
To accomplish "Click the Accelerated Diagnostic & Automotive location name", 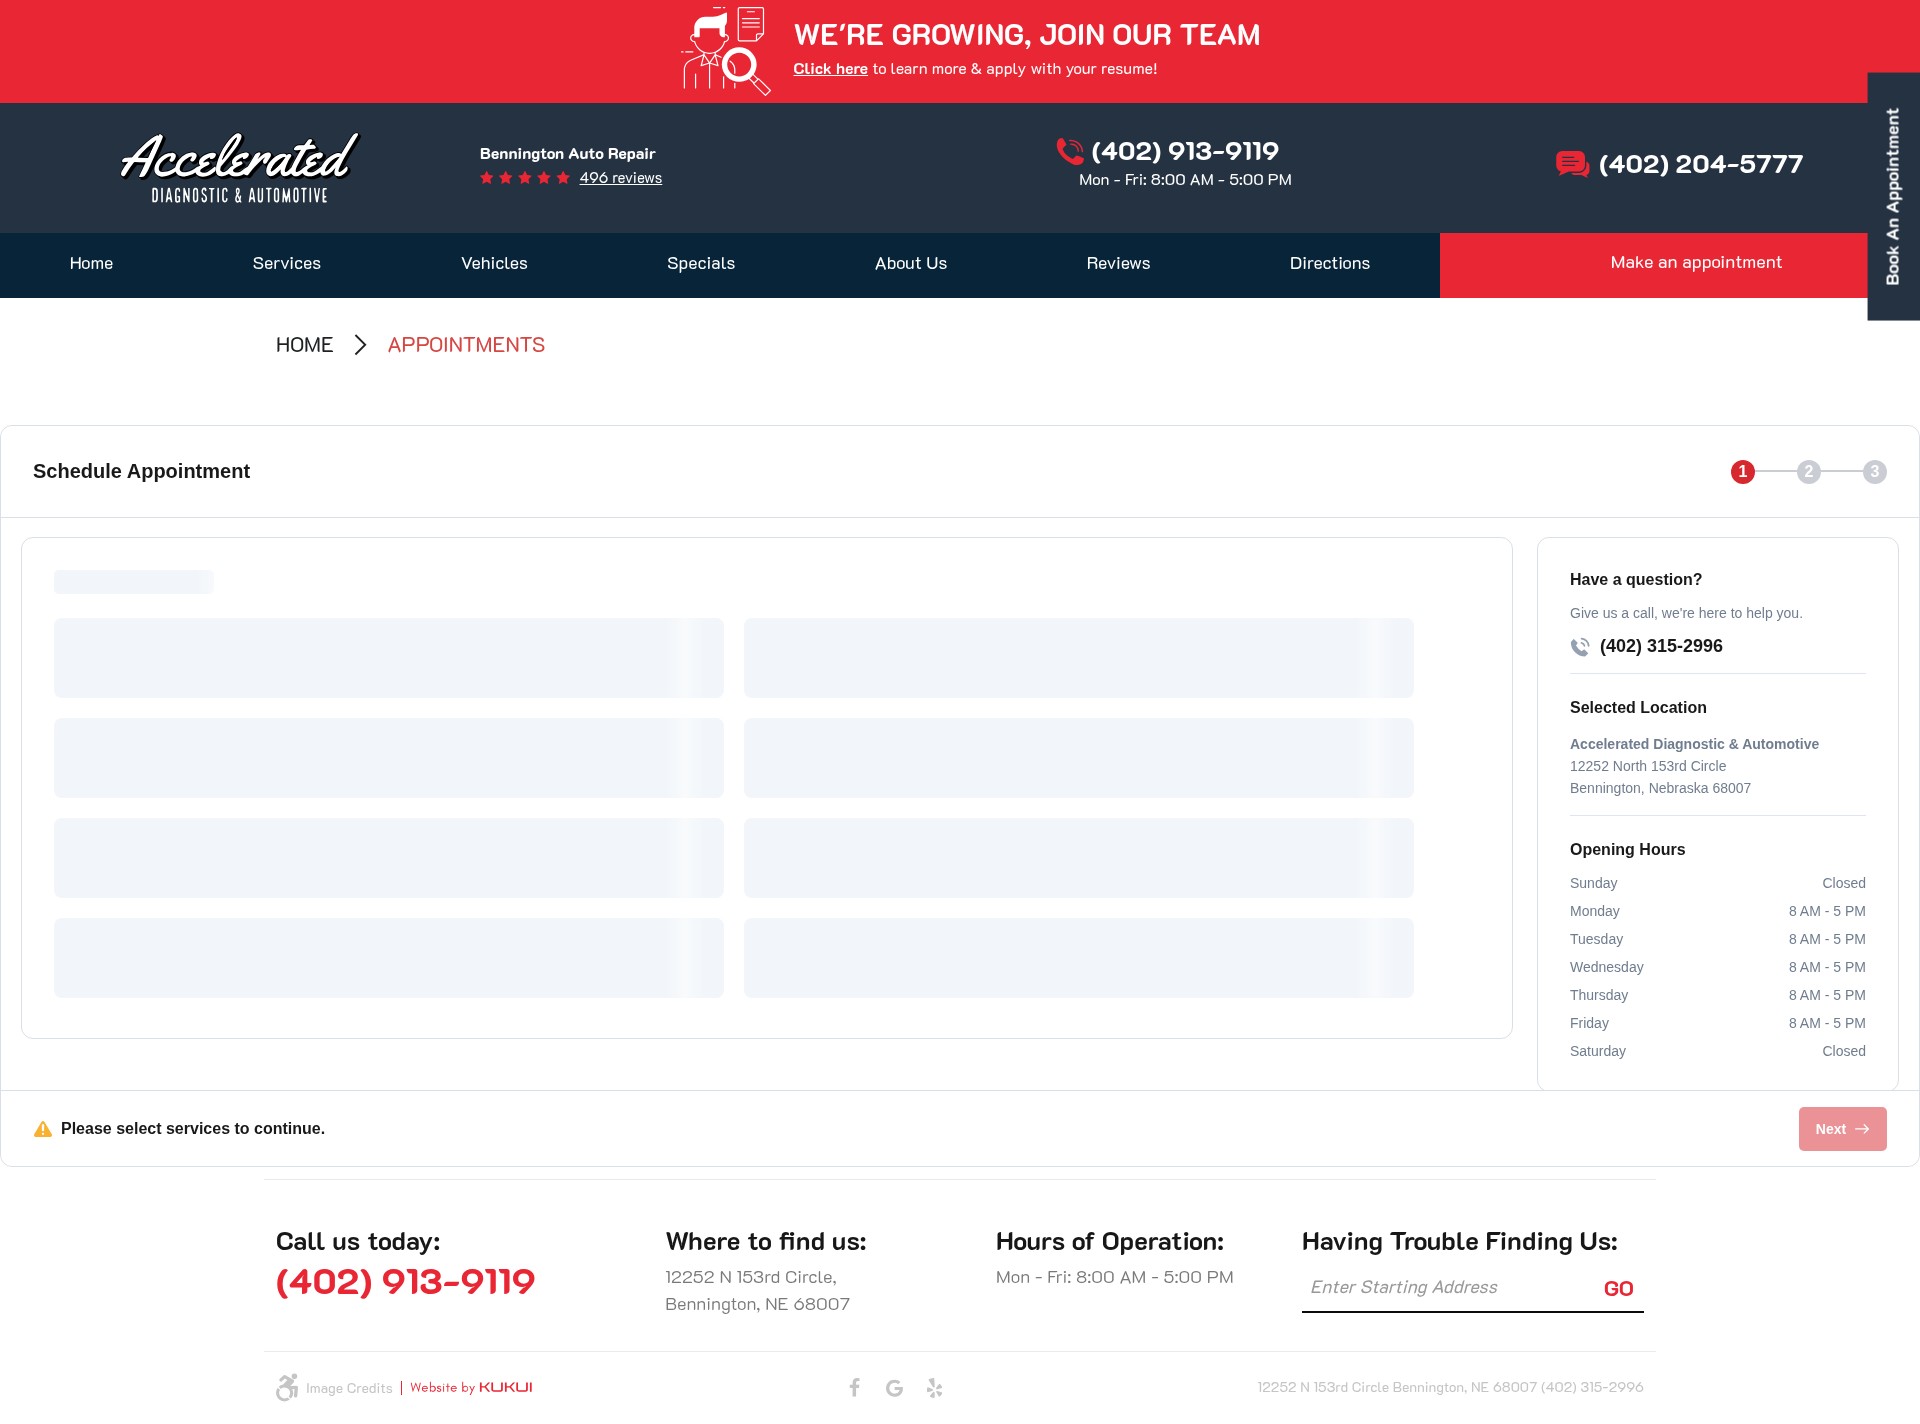I will [1694, 744].
